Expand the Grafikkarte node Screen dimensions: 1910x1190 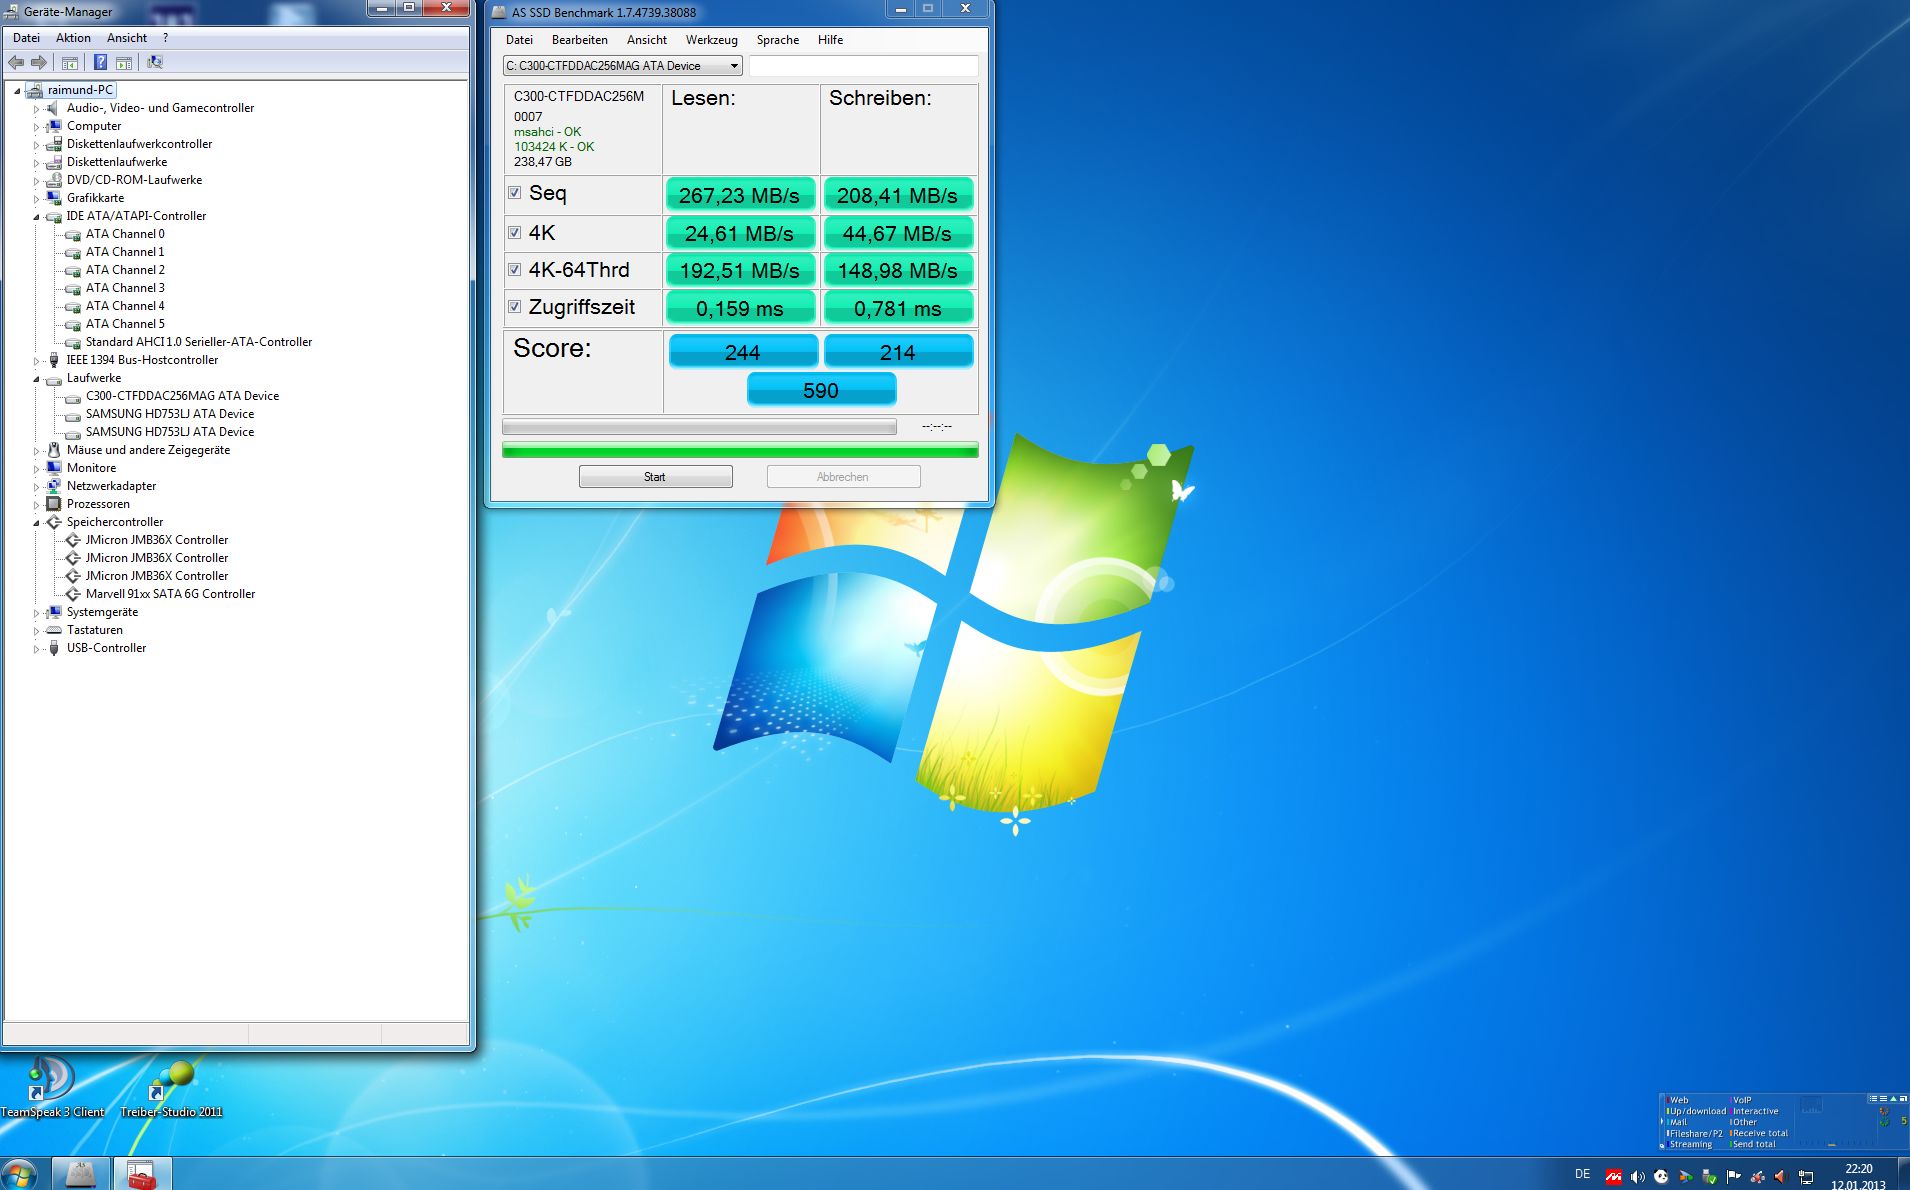[37, 198]
